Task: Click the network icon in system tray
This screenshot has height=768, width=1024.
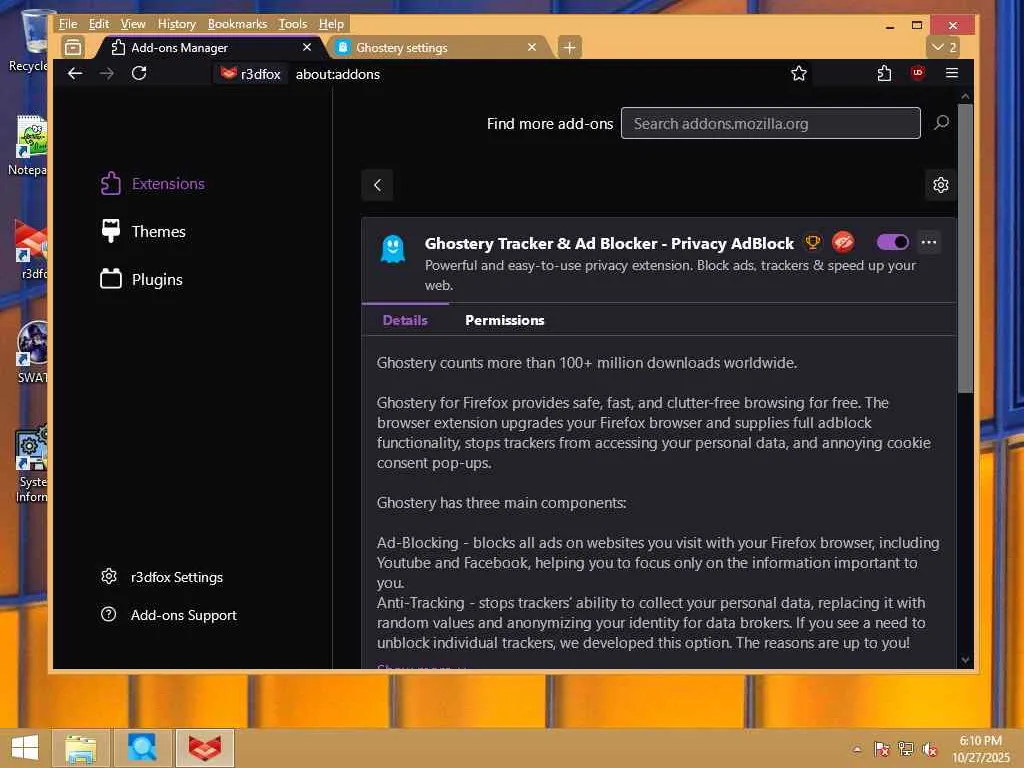Action: click(x=906, y=749)
